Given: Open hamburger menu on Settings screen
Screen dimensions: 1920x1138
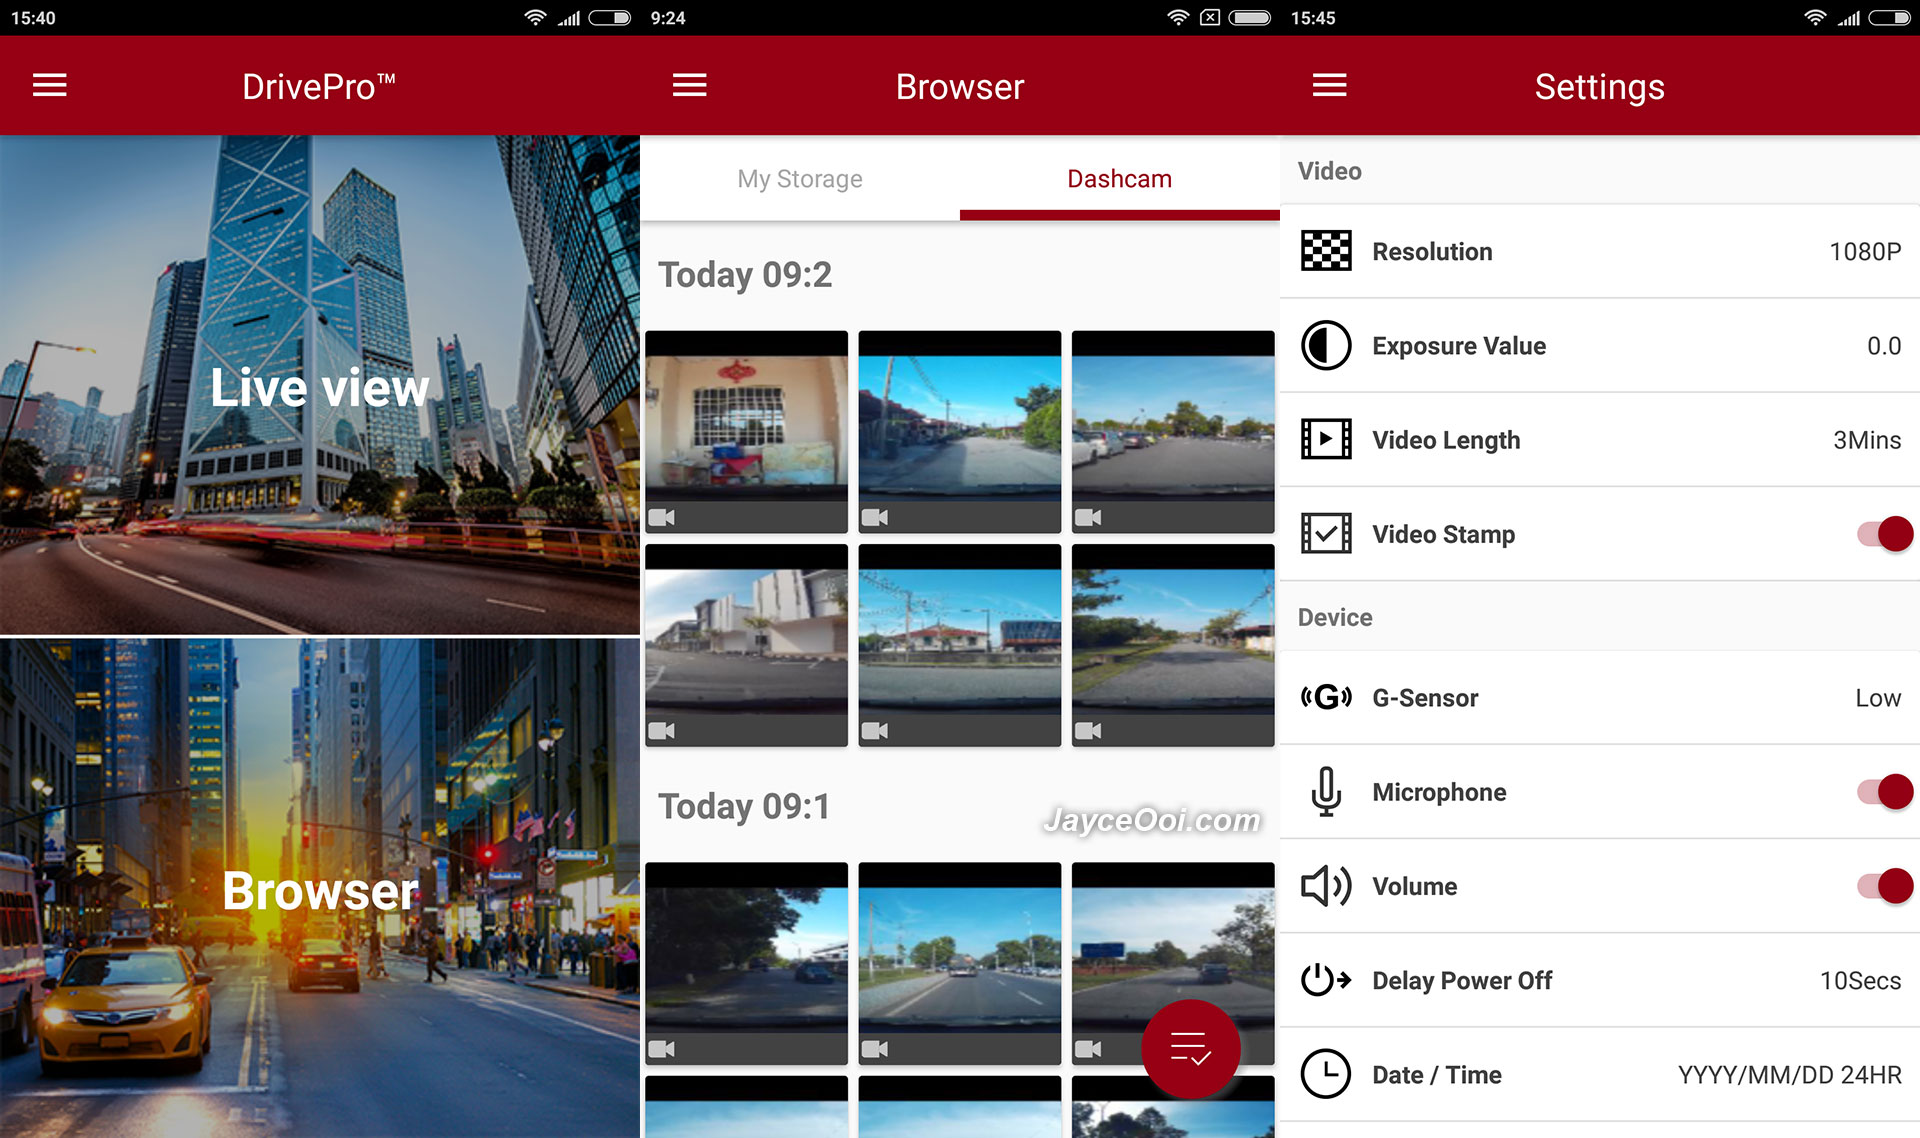Looking at the screenshot, I should [x=1329, y=86].
